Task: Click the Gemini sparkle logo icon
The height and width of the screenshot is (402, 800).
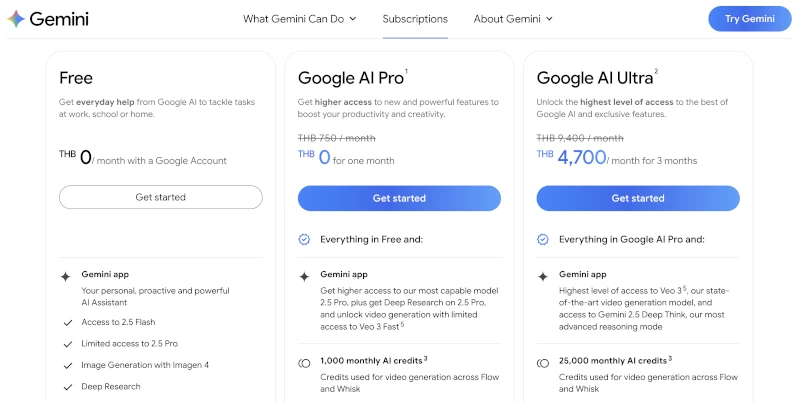Action: (16, 19)
